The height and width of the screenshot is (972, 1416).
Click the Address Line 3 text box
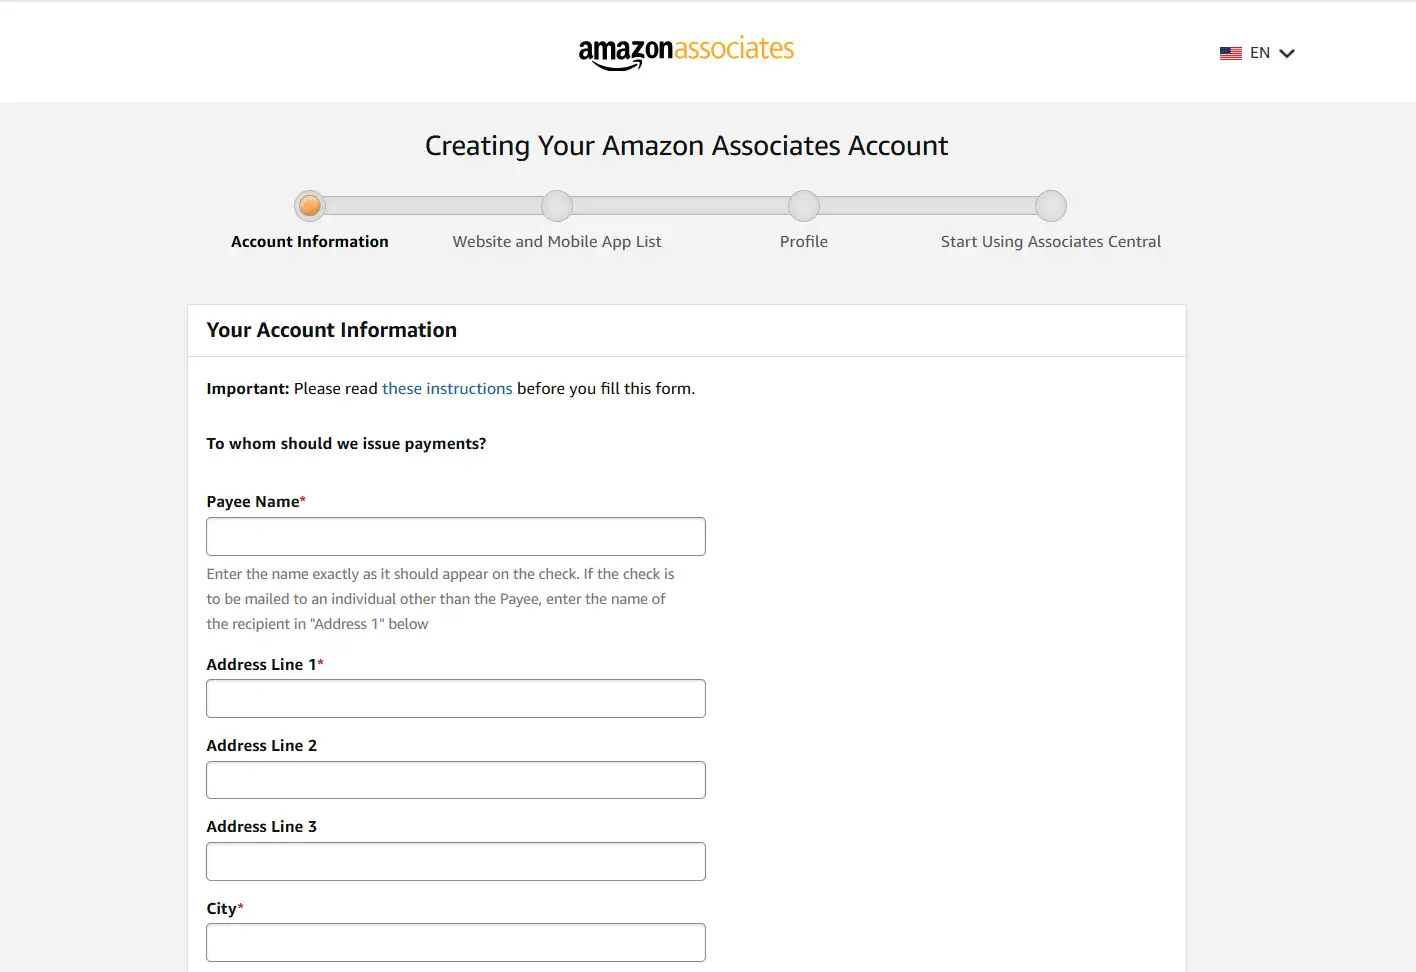point(456,862)
